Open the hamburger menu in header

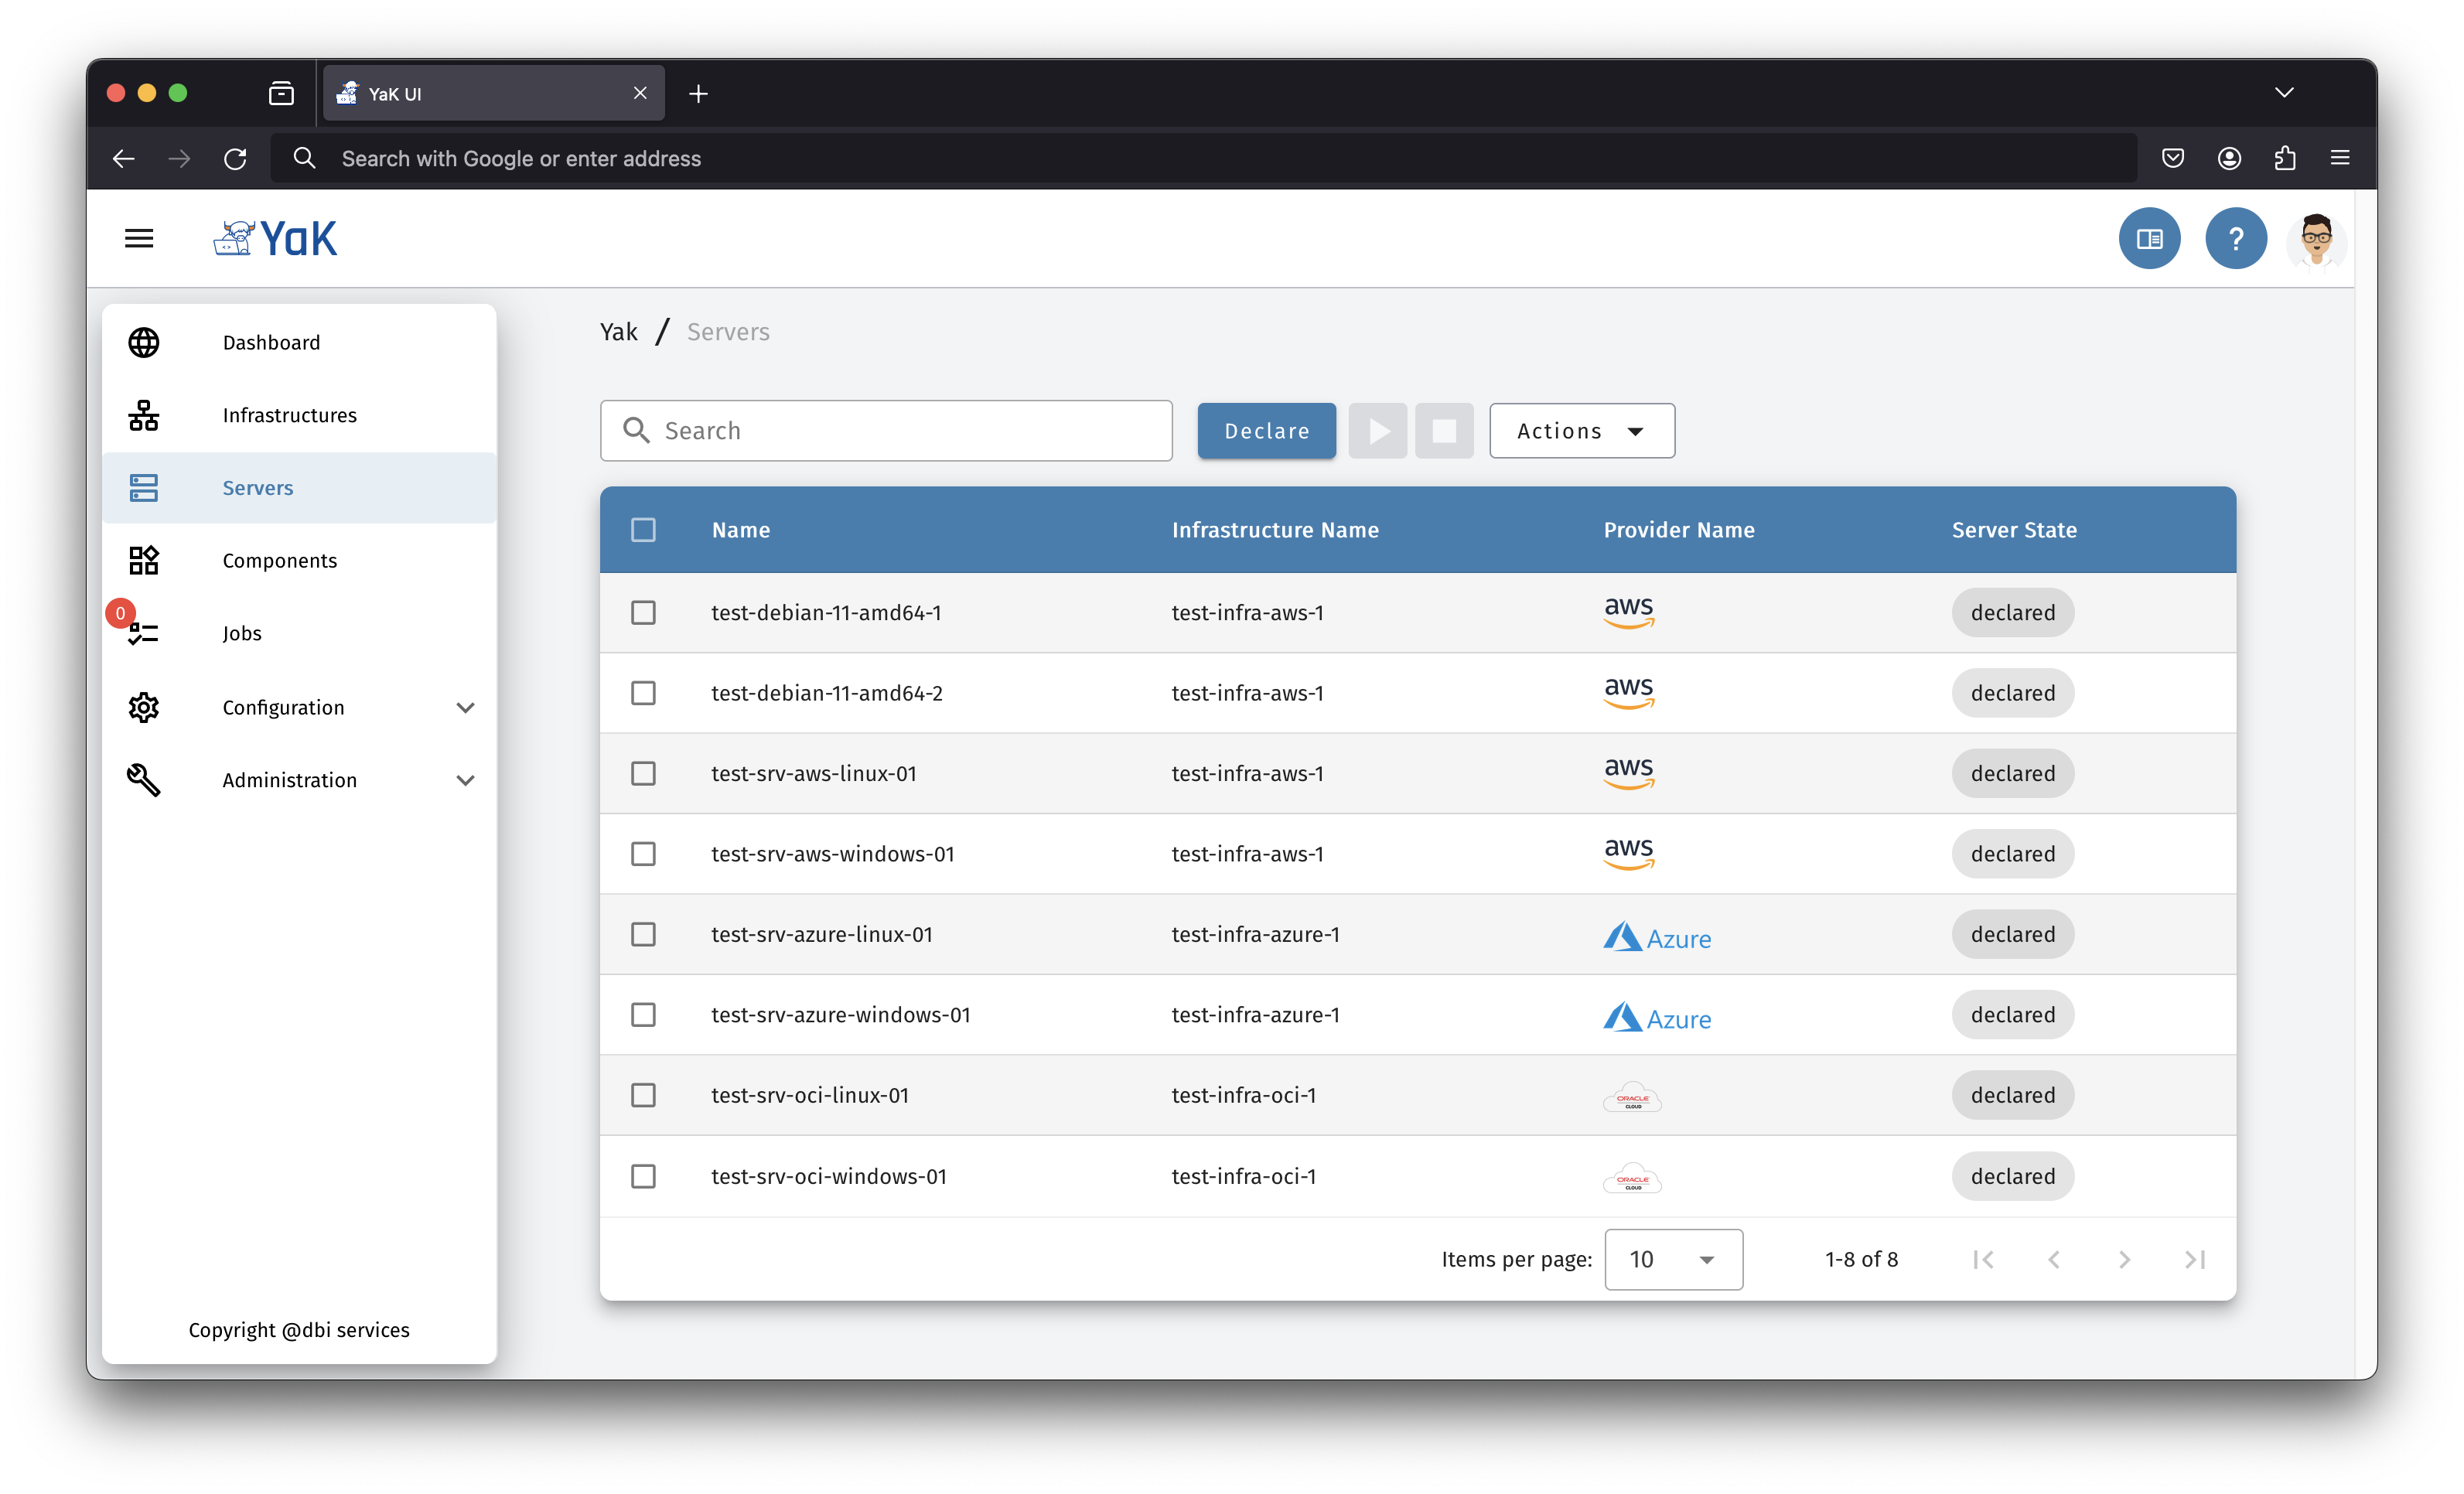(139, 238)
